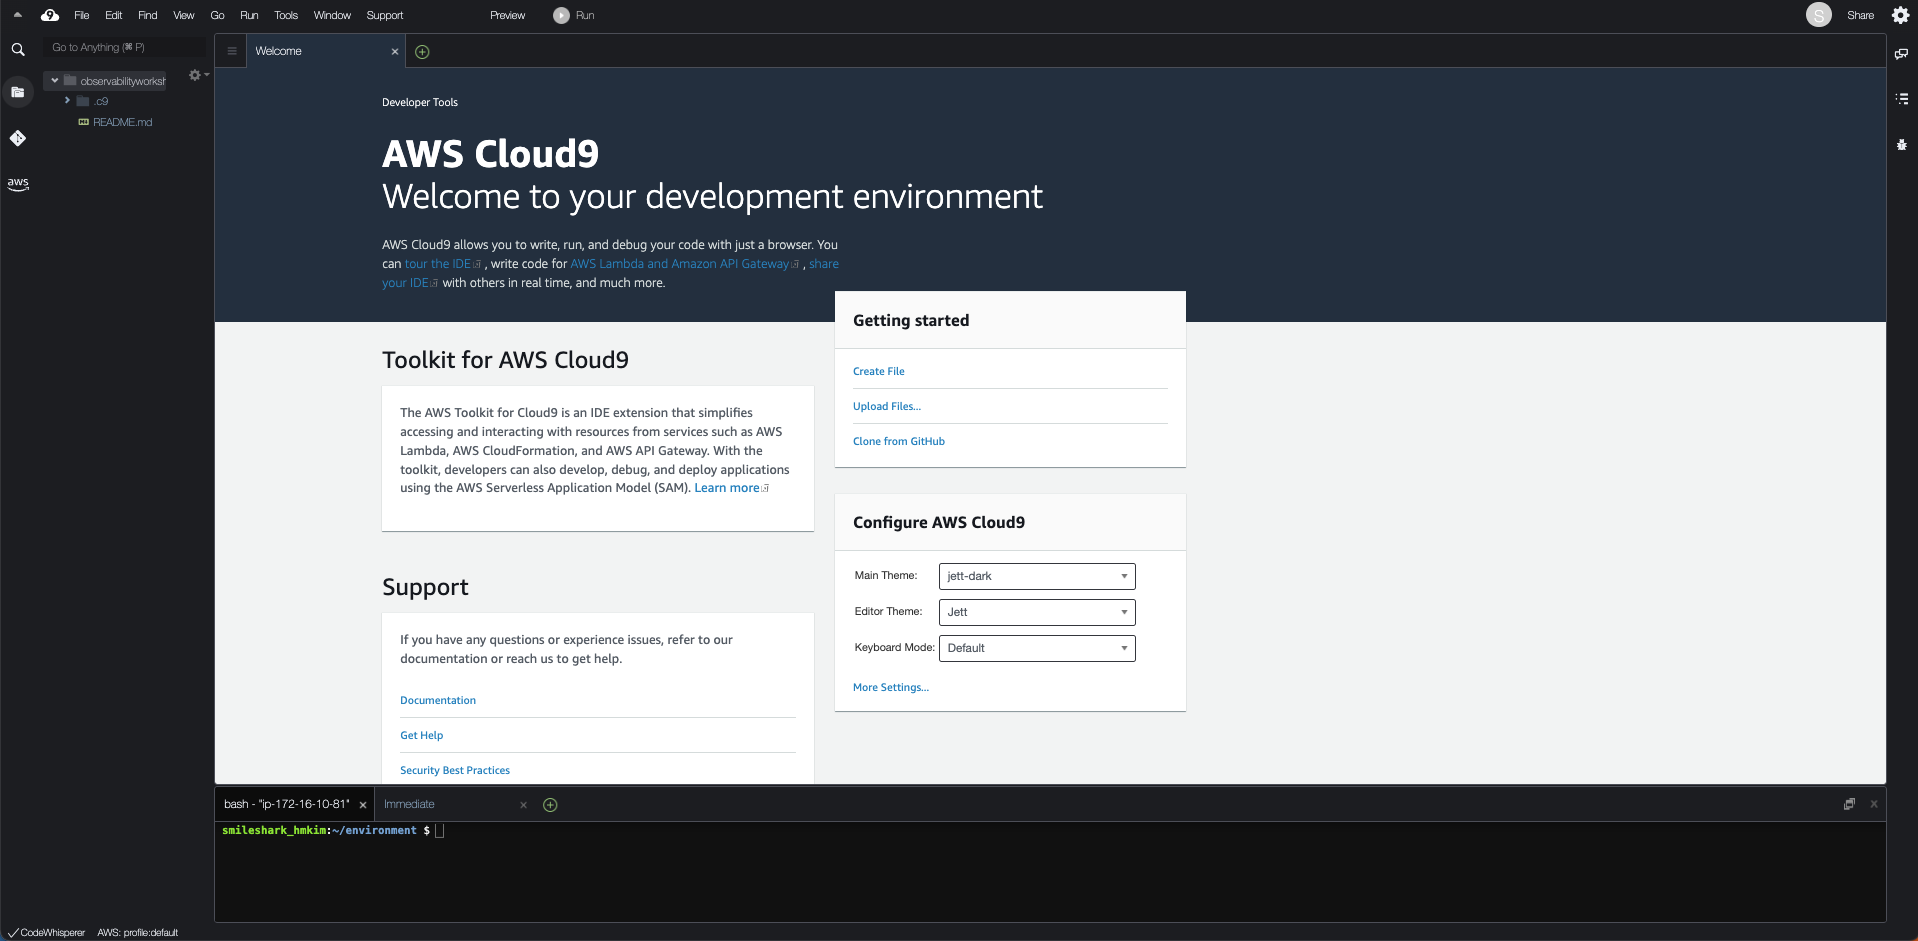Image resolution: width=1918 pixels, height=941 pixels.
Task: Open the search panel magnifier icon
Action: (18, 49)
